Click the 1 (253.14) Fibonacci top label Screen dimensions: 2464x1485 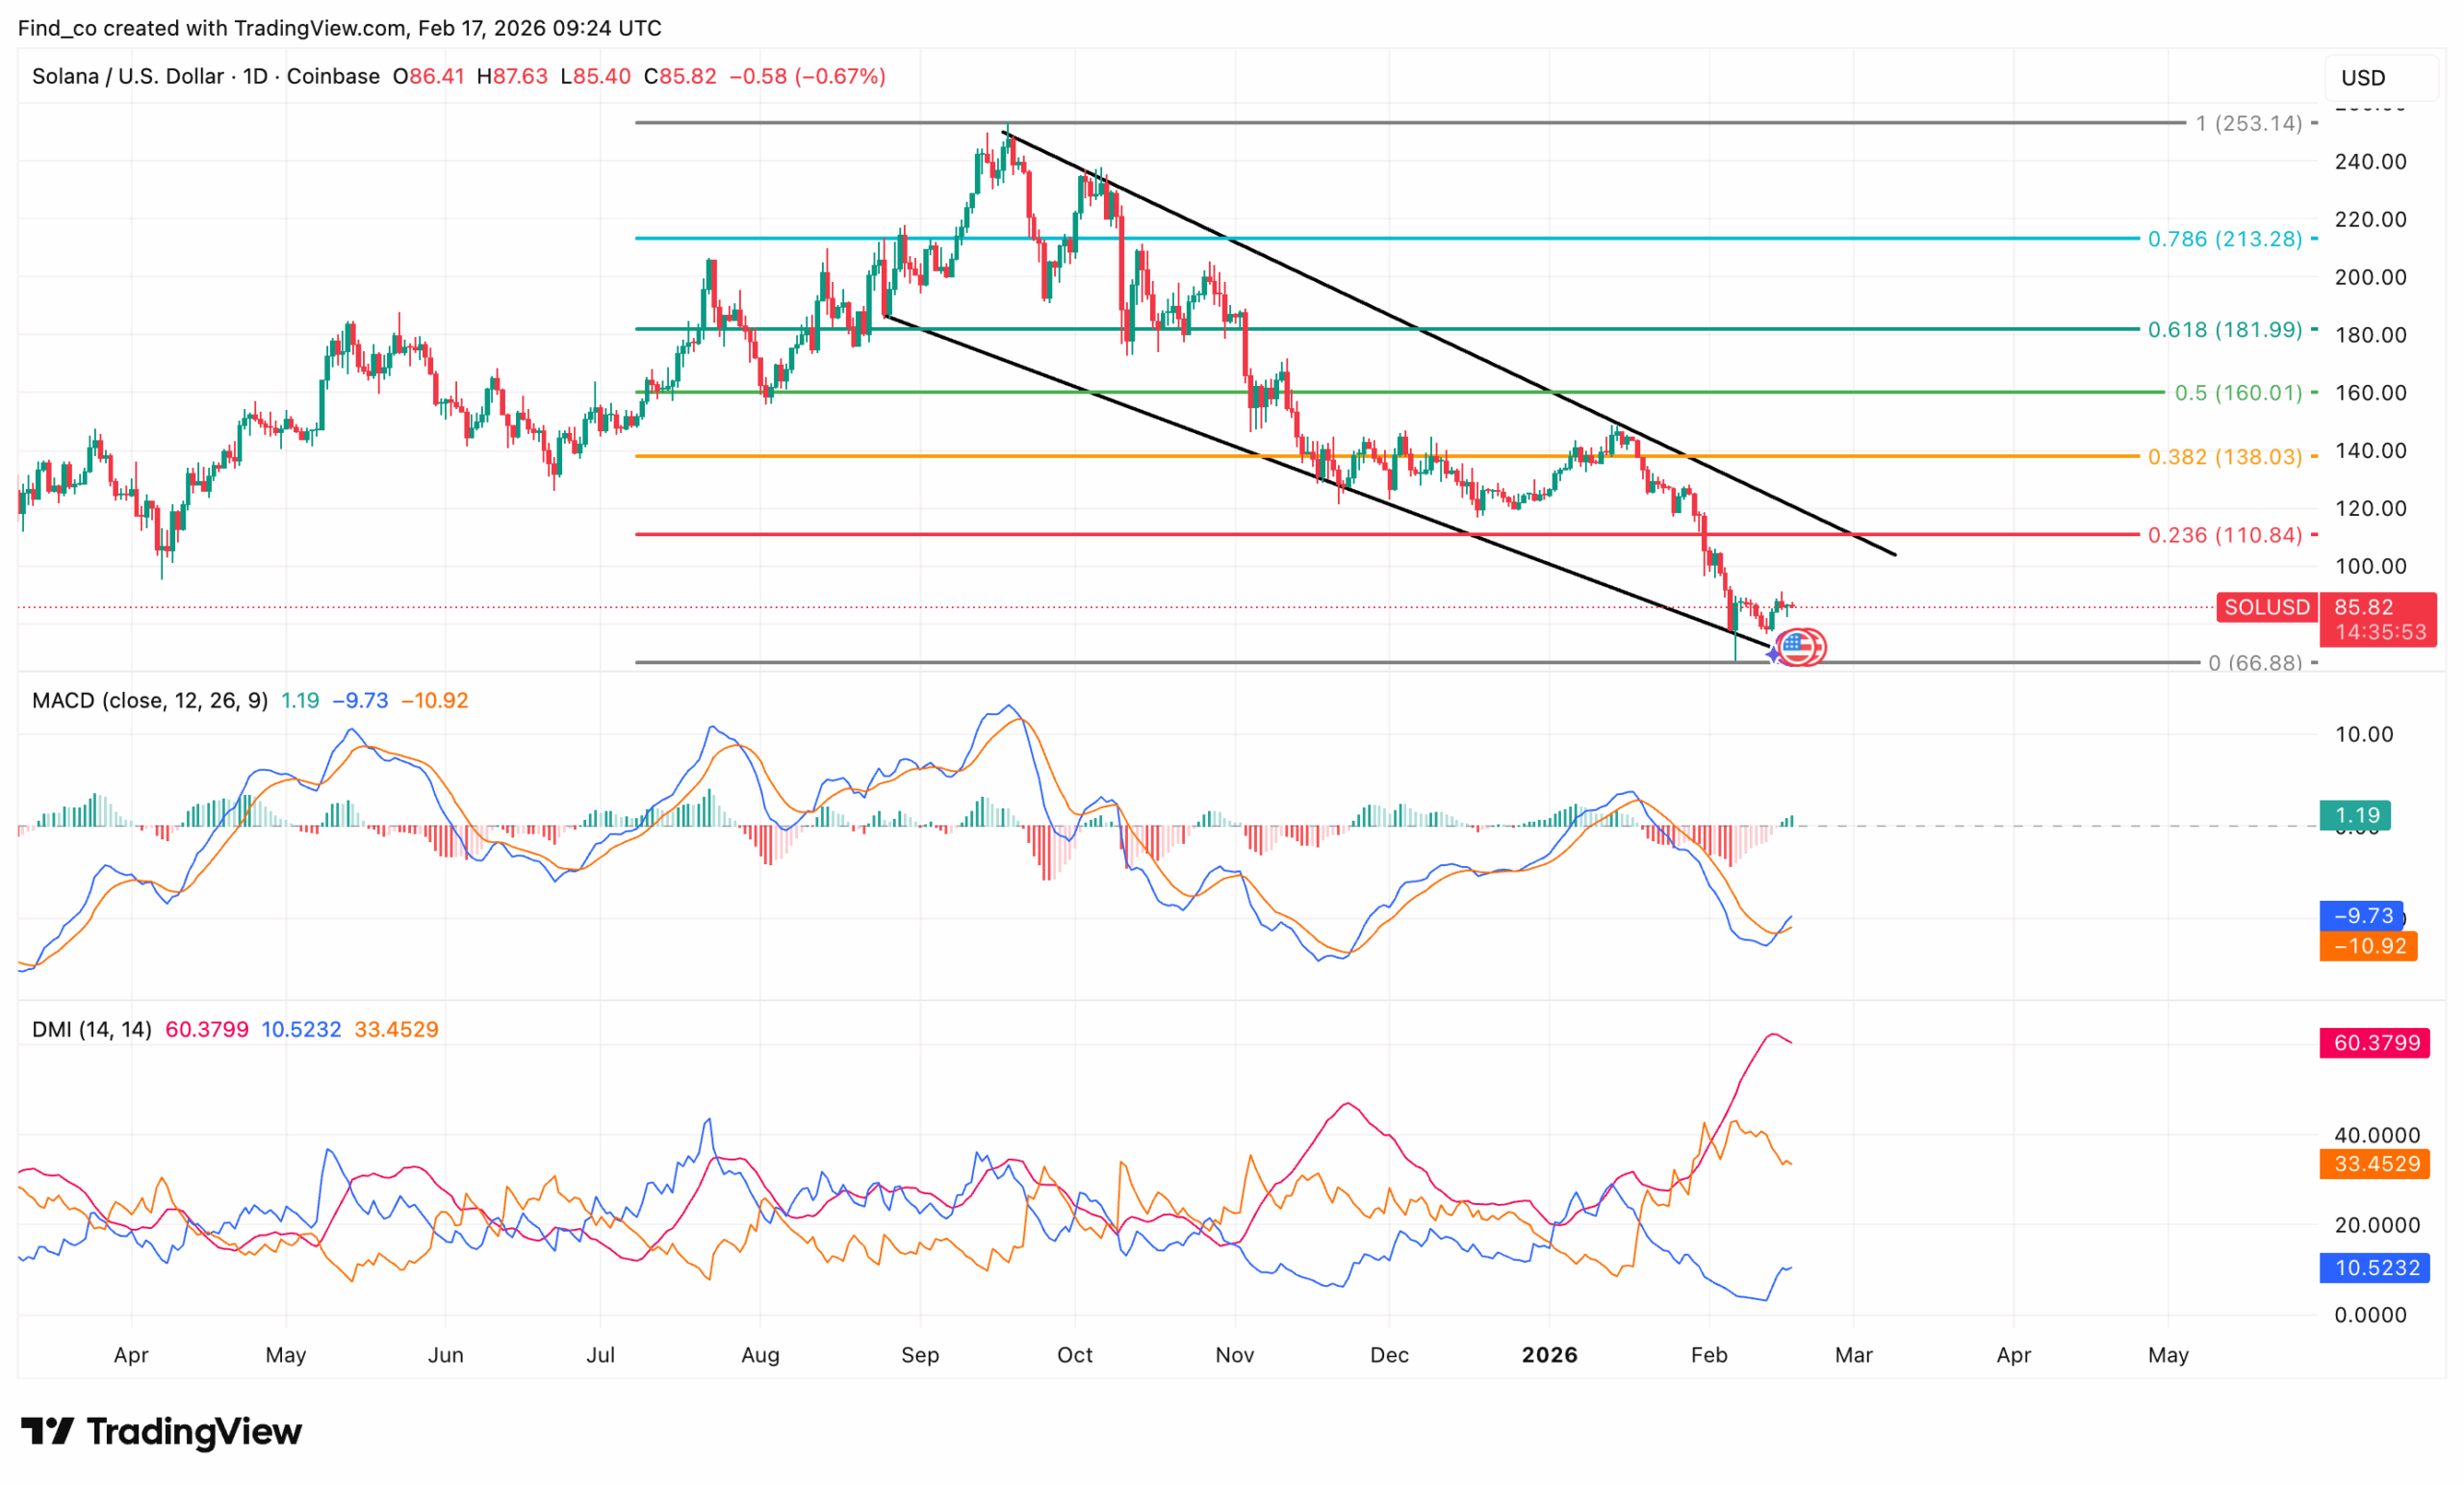tap(2249, 123)
